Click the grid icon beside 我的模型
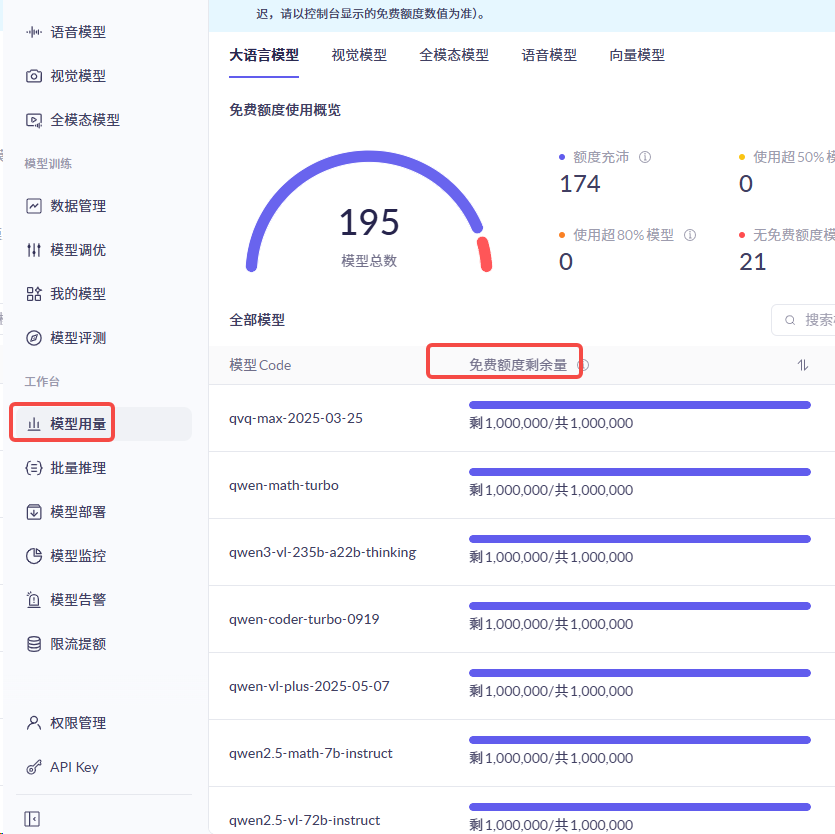Image resolution: width=835 pixels, height=834 pixels. click(34, 293)
